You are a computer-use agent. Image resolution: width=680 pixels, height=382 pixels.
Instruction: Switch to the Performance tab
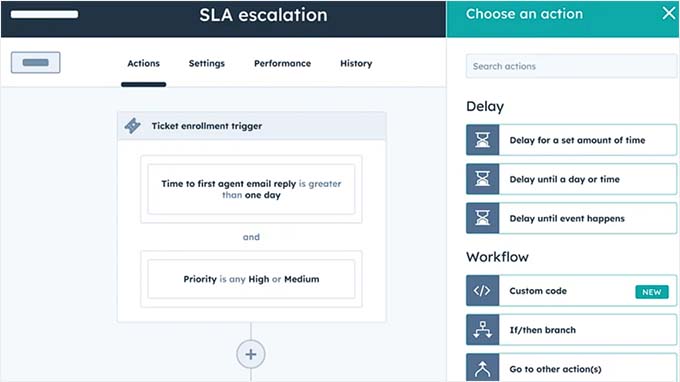click(282, 63)
